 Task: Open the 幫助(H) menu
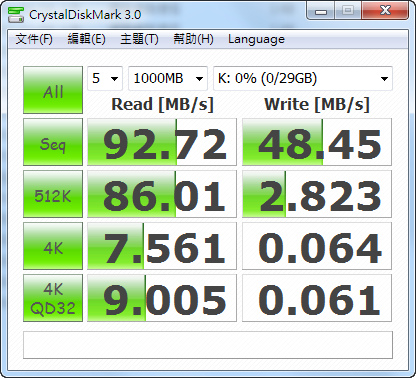(193, 39)
